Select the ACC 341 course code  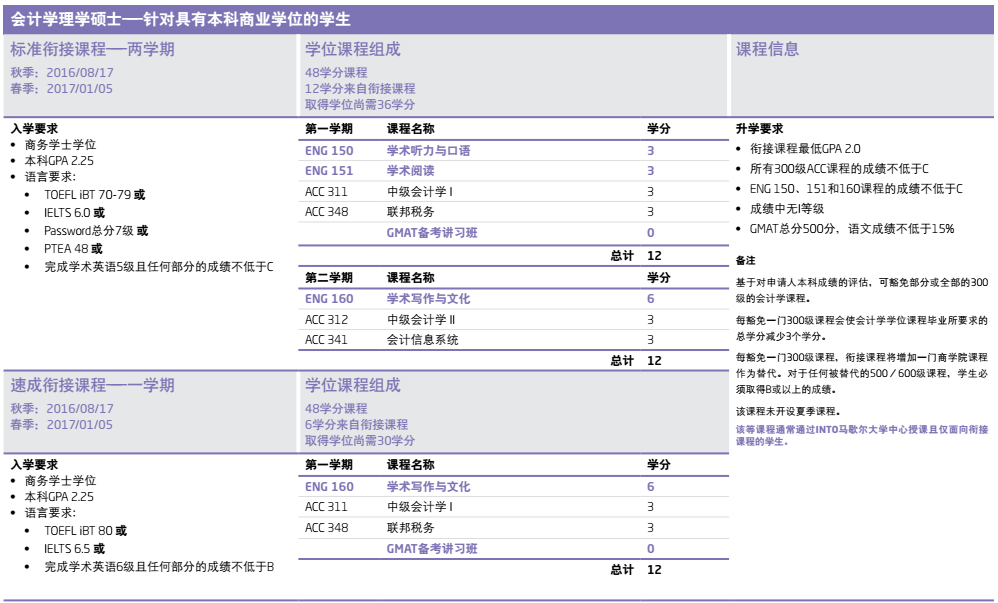[327, 340]
